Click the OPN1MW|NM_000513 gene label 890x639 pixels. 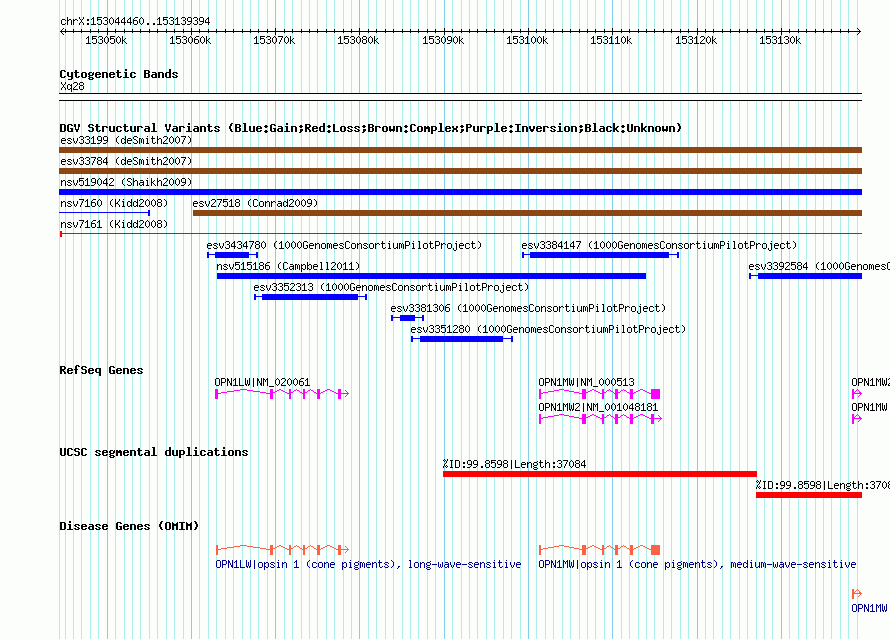pyautogui.click(x=586, y=382)
